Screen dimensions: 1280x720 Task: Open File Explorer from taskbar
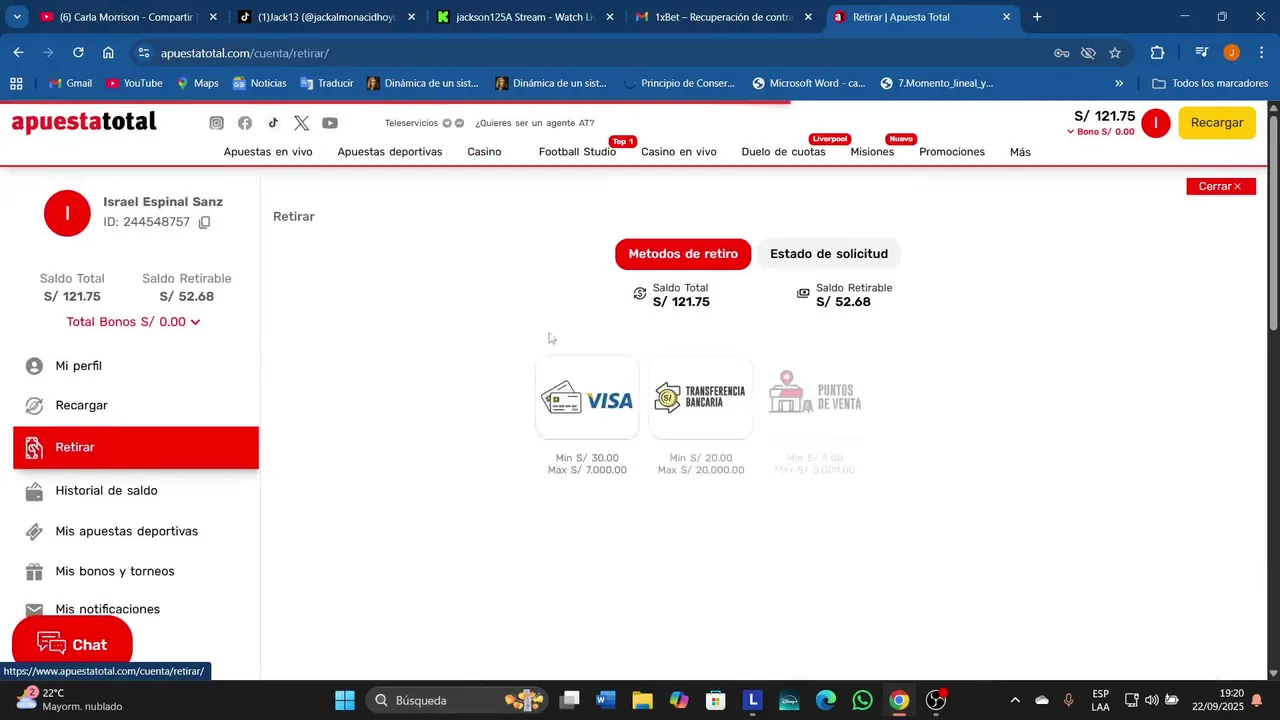pos(642,700)
